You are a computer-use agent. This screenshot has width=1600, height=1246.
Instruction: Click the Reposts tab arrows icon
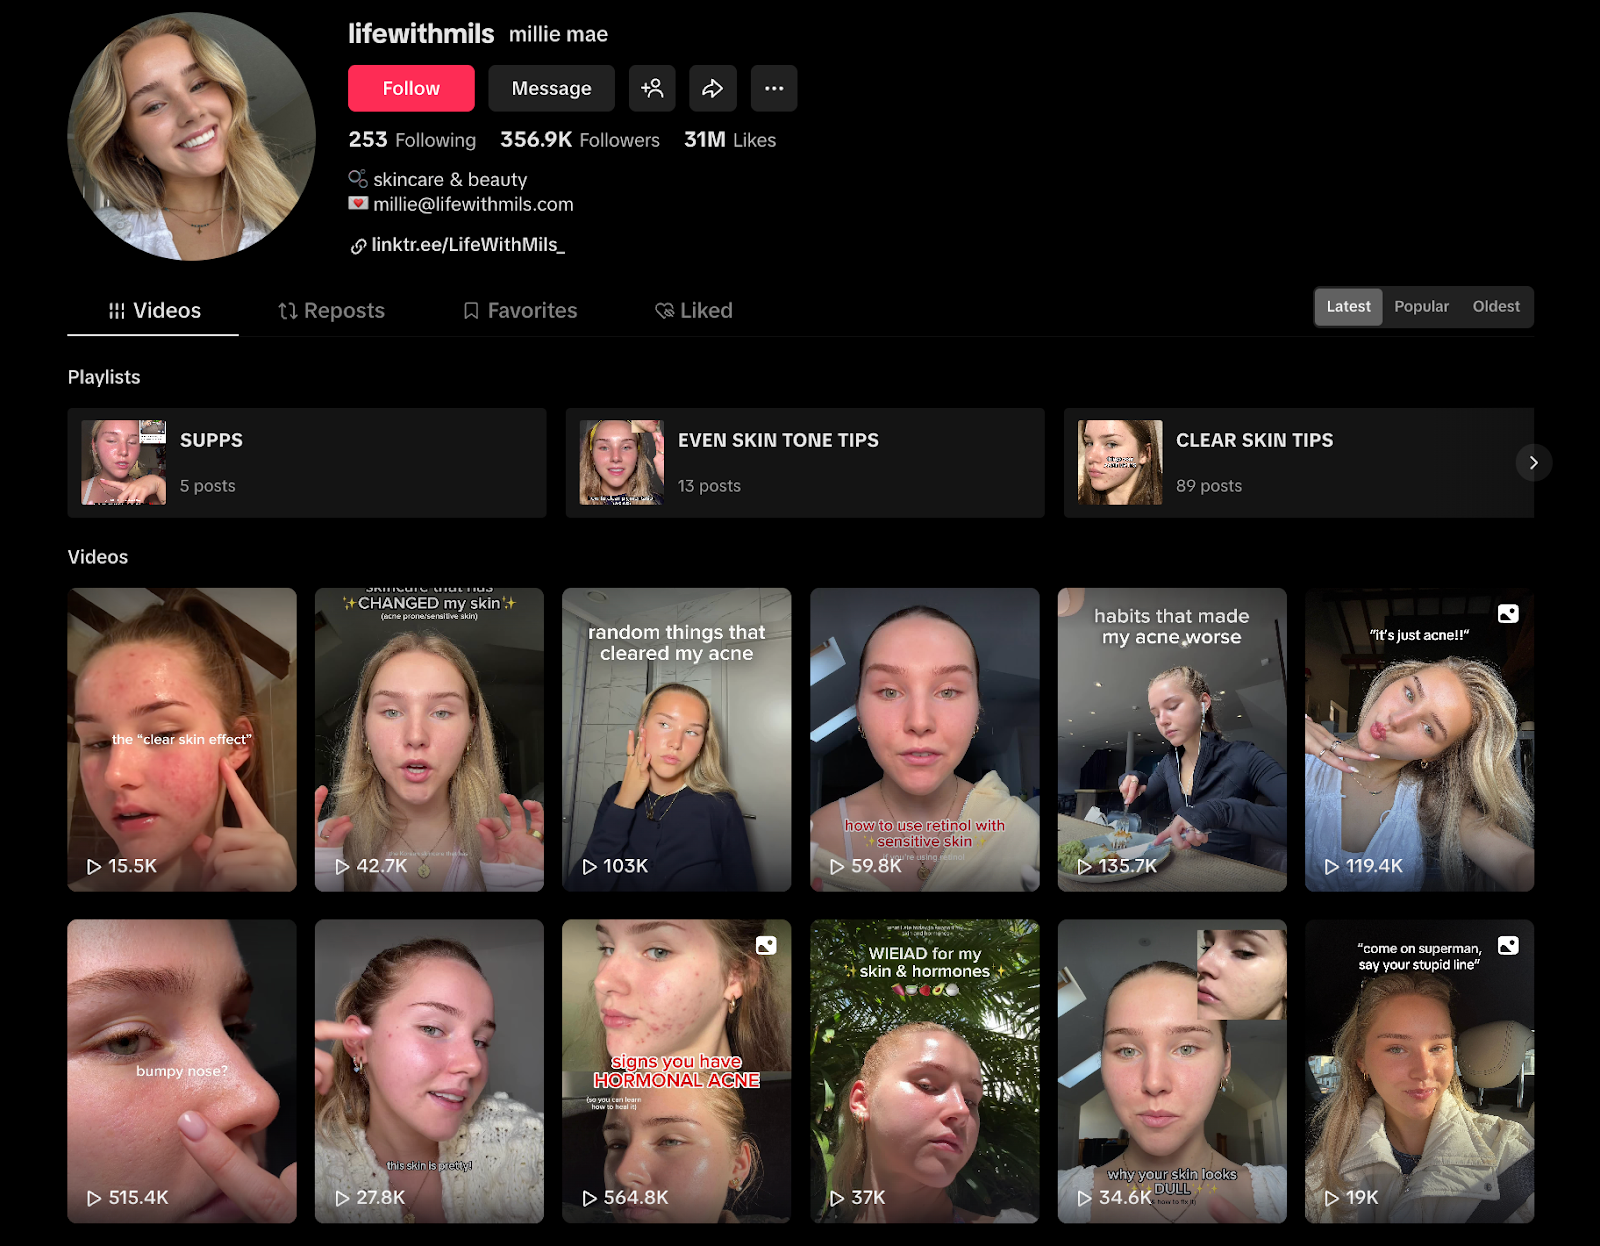pyautogui.click(x=288, y=311)
